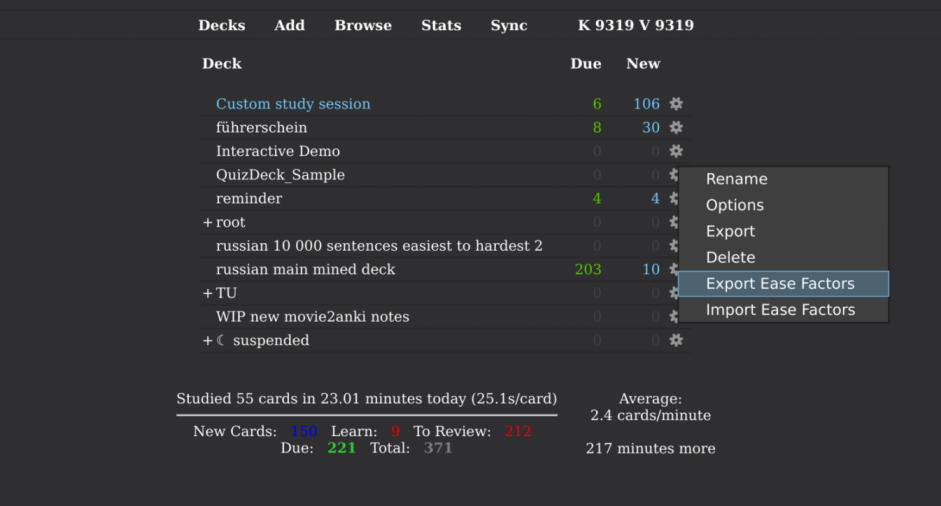Select Rename from the context menu
The image size is (941, 506).
tap(736, 180)
